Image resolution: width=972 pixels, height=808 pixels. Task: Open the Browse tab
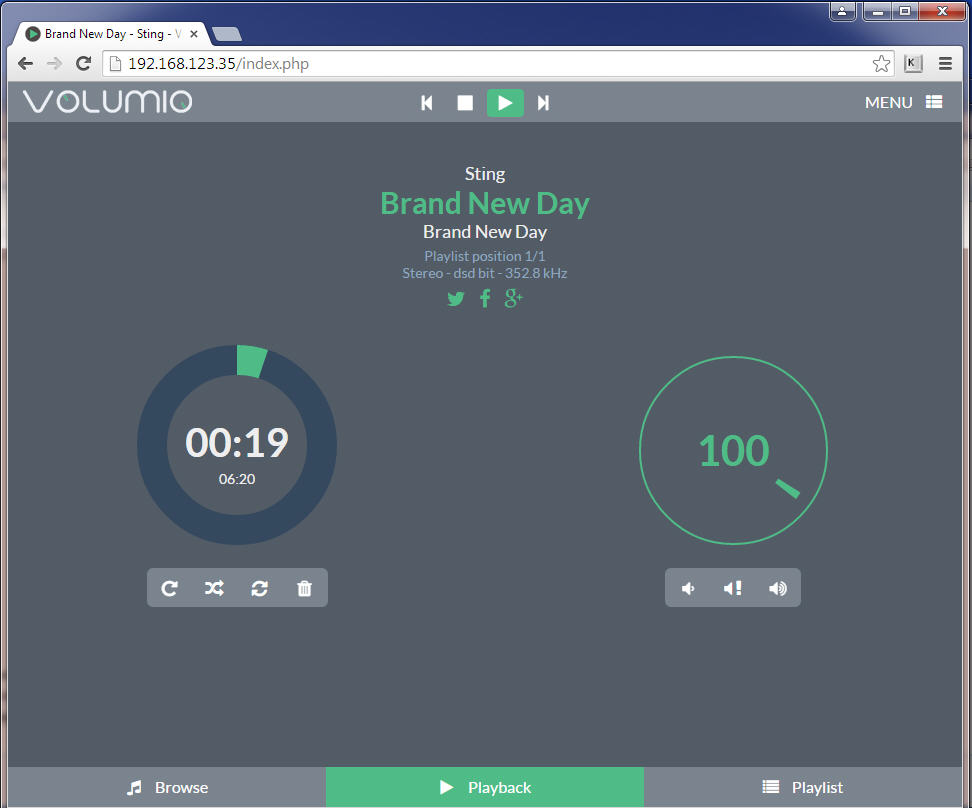[x=167, y=788]
